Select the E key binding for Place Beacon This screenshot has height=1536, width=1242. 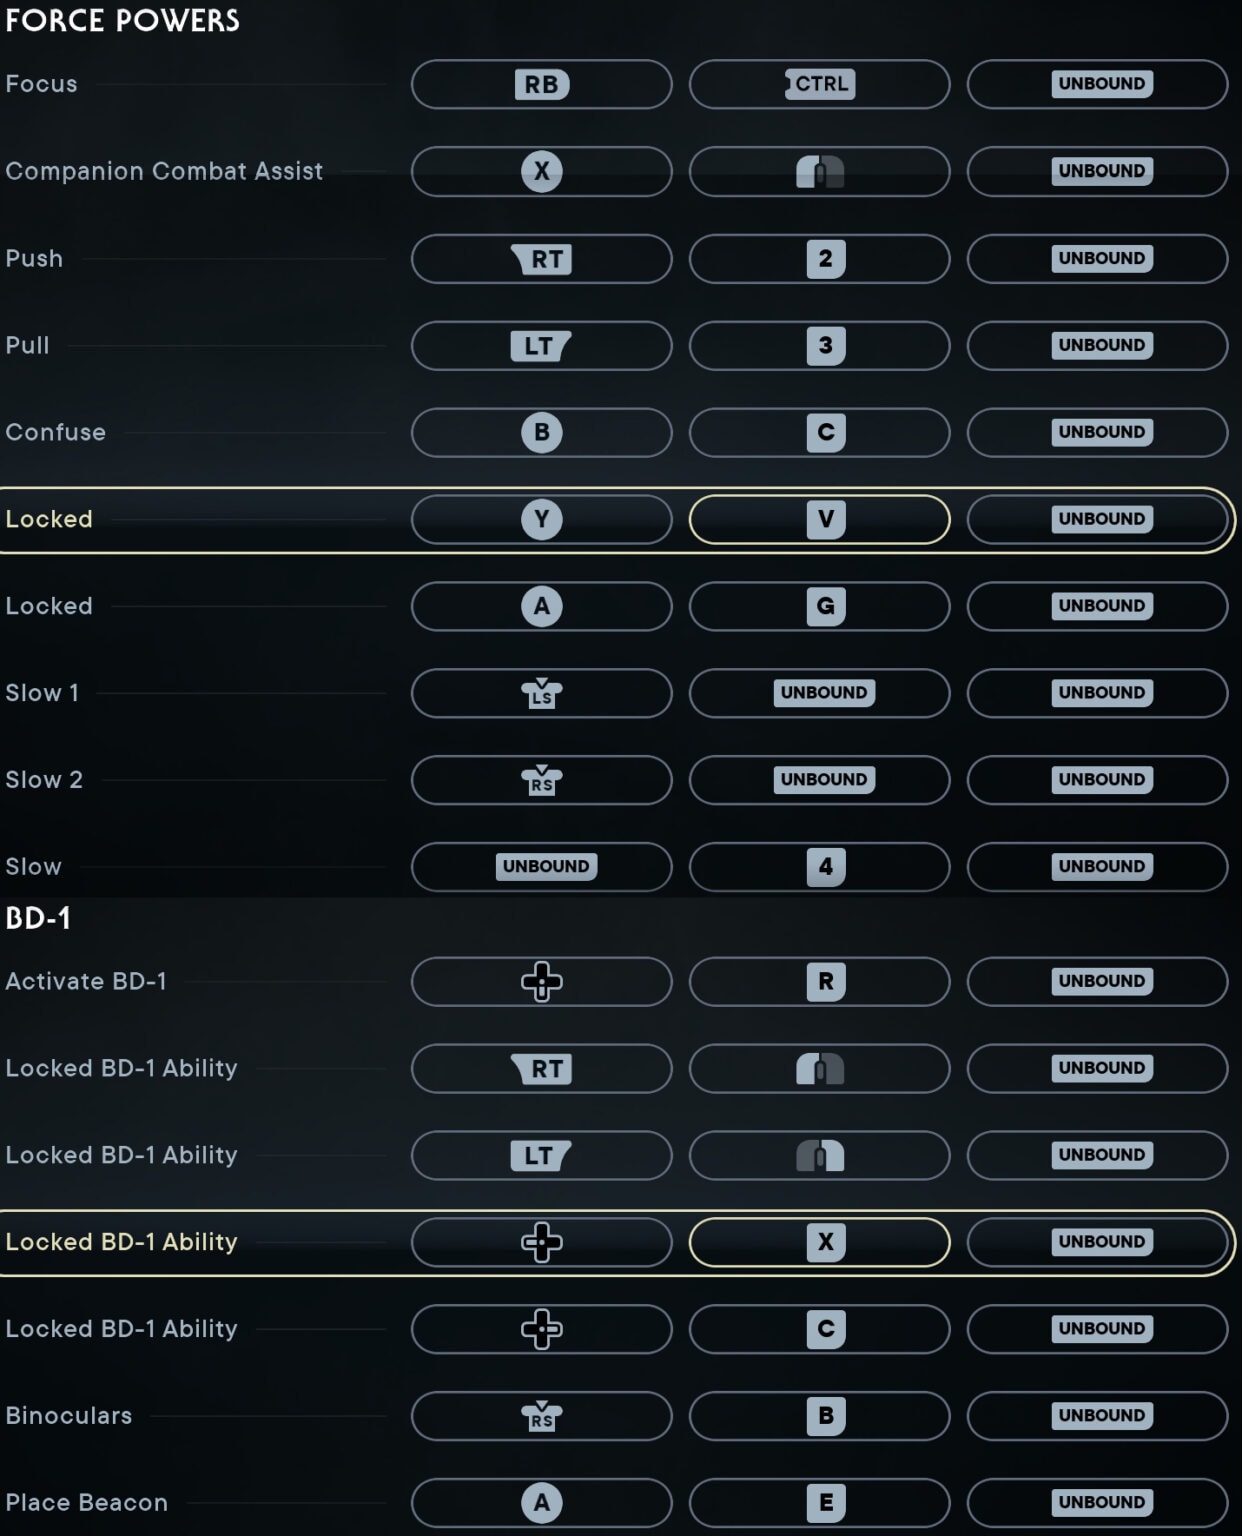819,1501
